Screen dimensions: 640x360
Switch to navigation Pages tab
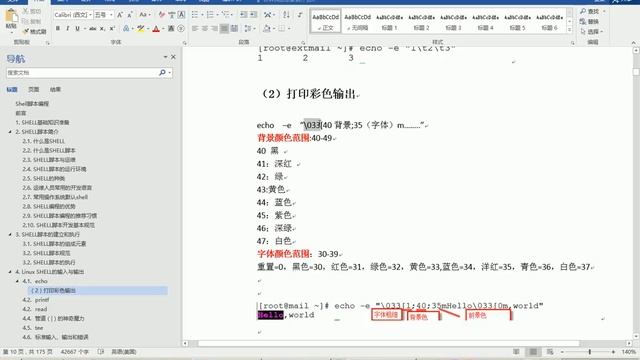33,89
